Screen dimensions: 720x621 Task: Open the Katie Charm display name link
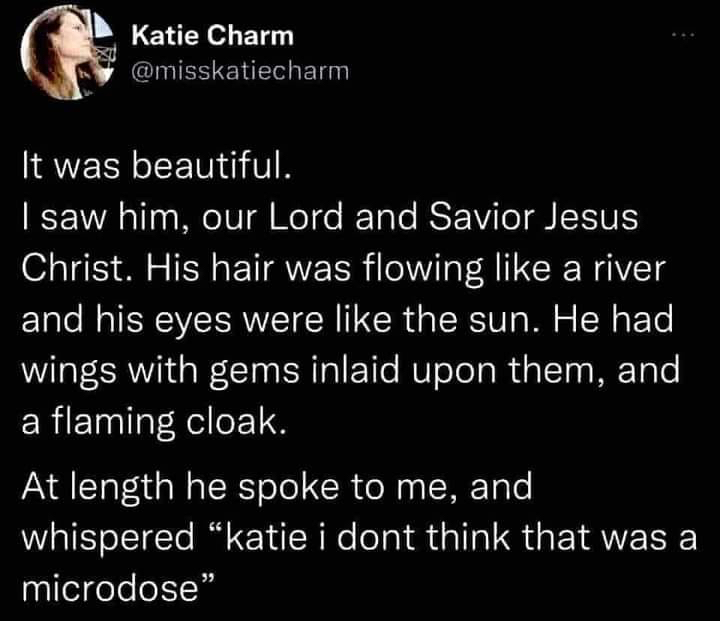[213, 37]
